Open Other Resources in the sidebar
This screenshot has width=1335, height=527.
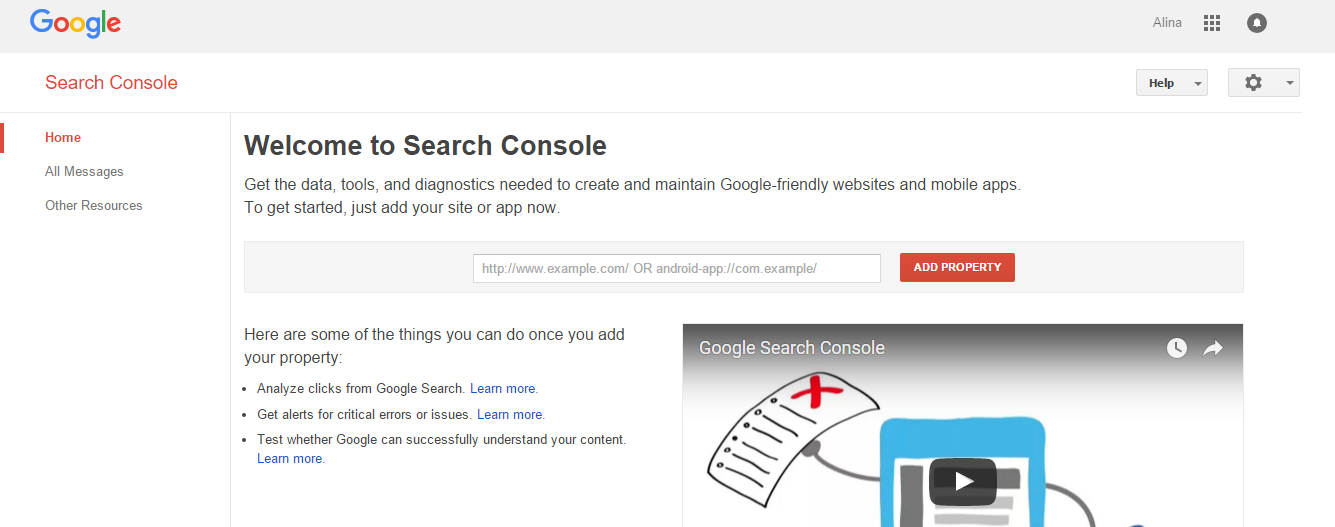click(x=94, y=206)
